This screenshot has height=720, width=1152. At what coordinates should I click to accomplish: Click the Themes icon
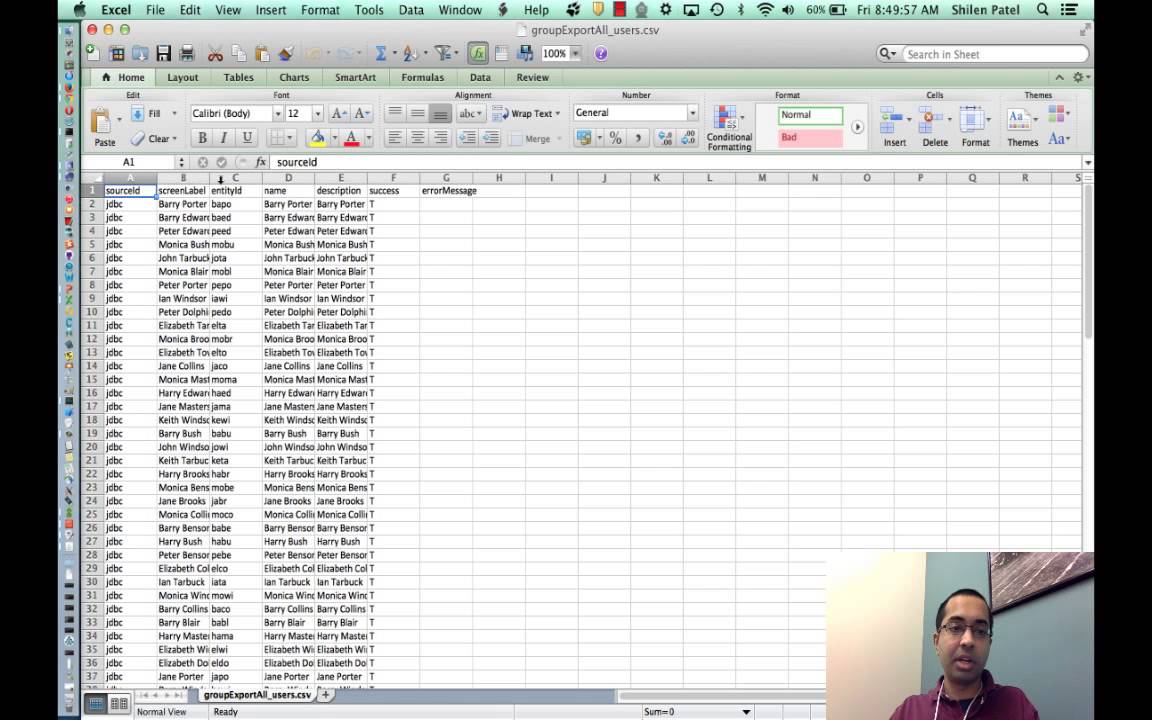coord(1018,119)
